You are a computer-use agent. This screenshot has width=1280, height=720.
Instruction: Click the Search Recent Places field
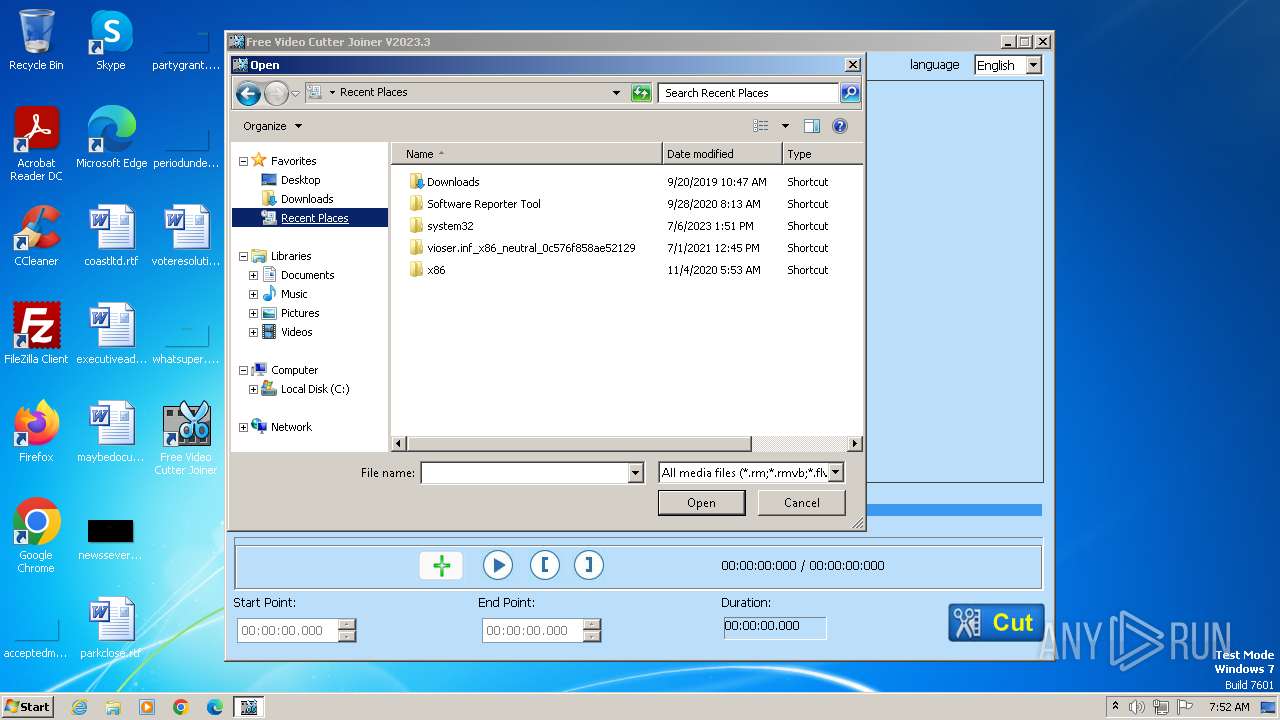pos(748,93)
